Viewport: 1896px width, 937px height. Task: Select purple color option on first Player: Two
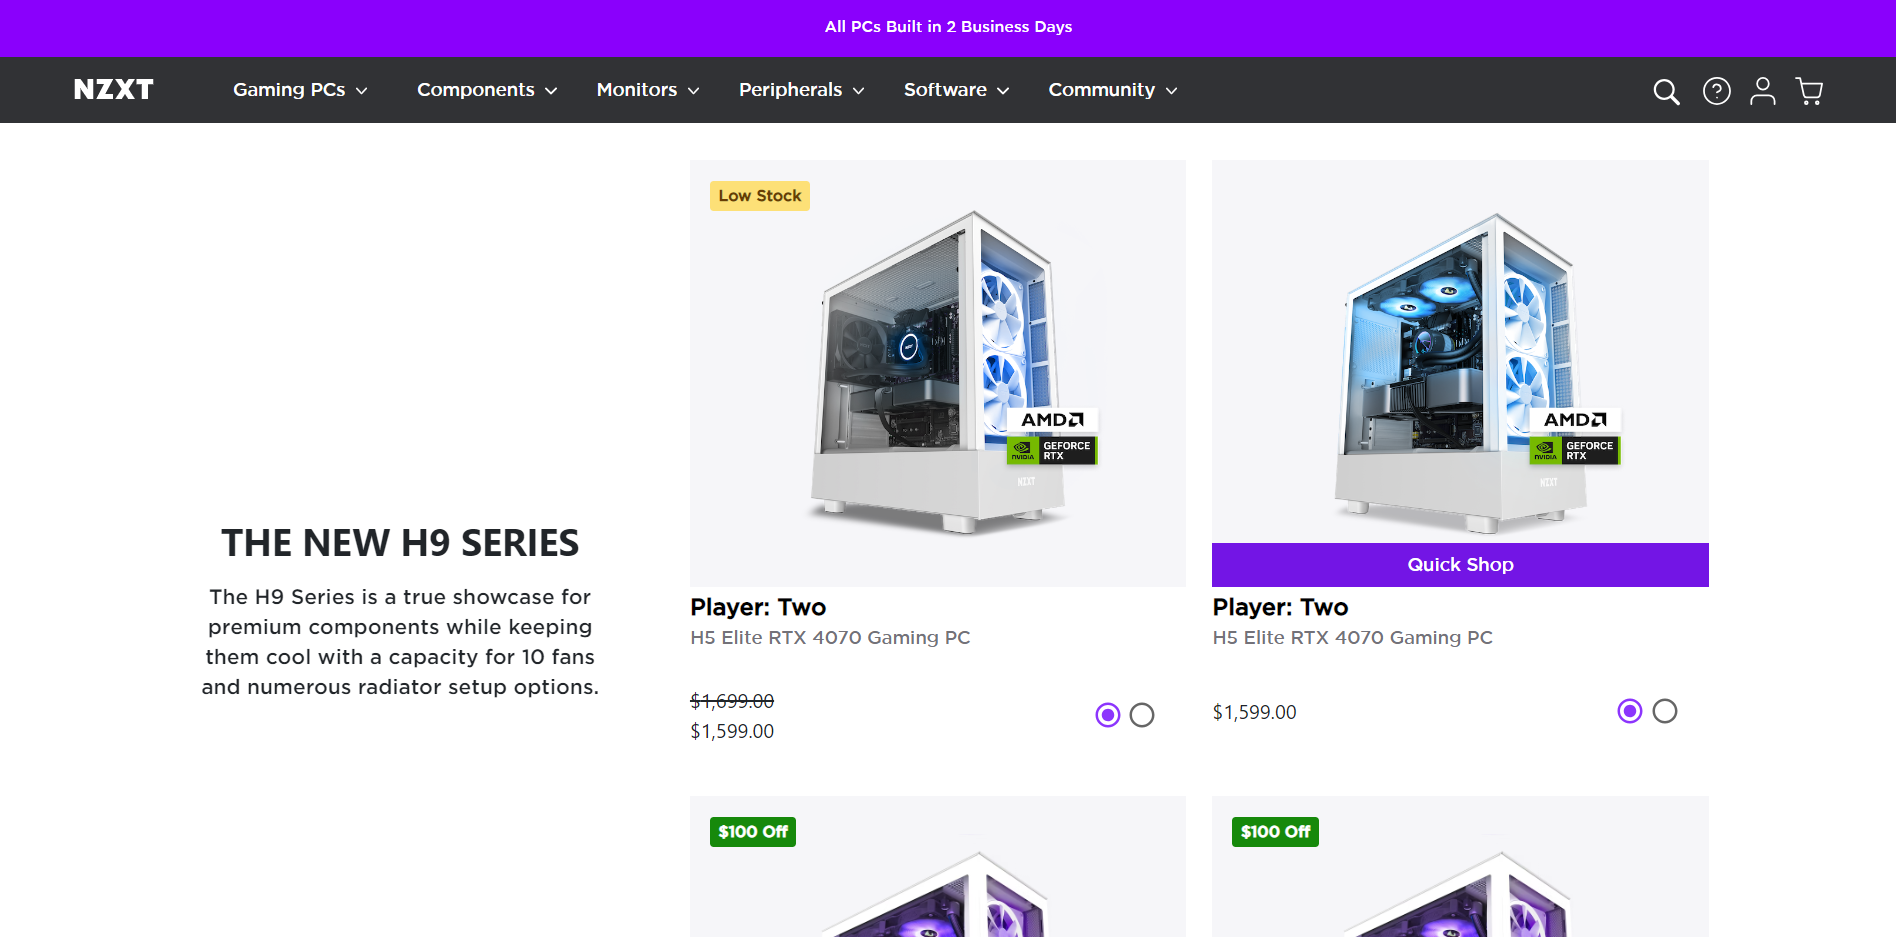[1108, 715]
